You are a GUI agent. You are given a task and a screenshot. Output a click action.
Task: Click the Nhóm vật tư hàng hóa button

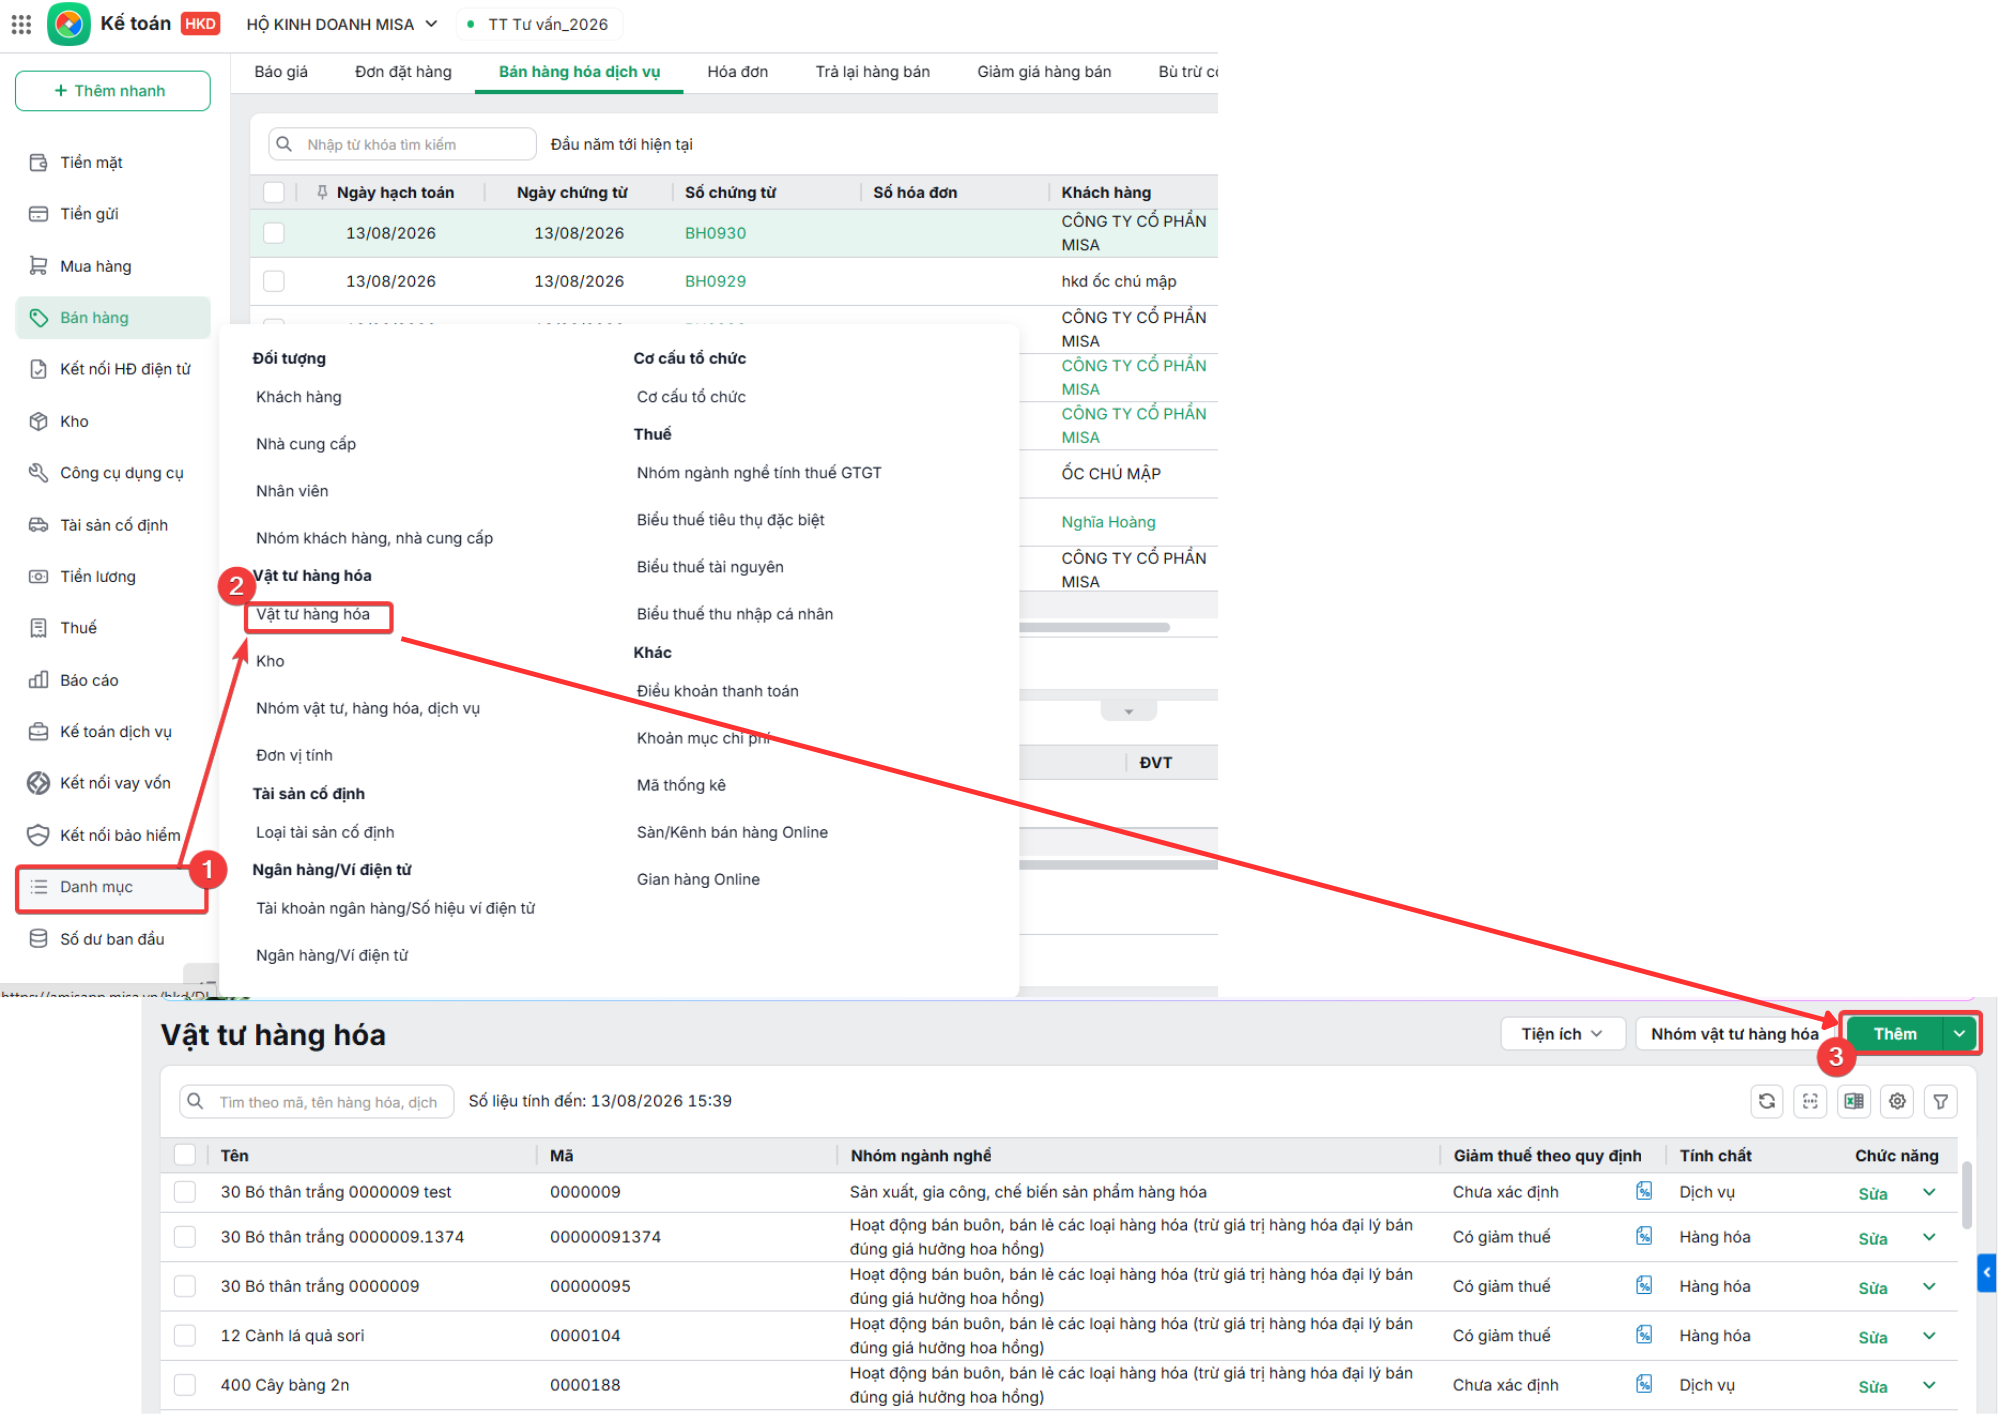[1734, 1034]
